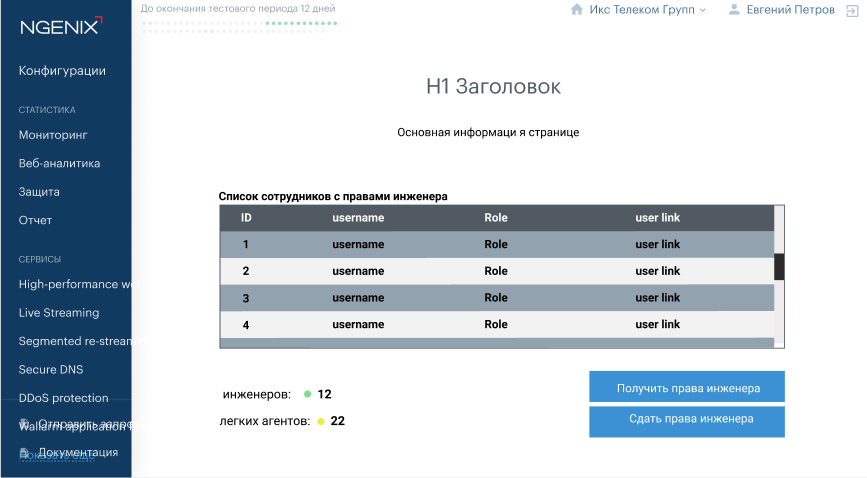Click the username cell in row 1
The height and width of the screenshot is (478, 867).
pos(358,245)
